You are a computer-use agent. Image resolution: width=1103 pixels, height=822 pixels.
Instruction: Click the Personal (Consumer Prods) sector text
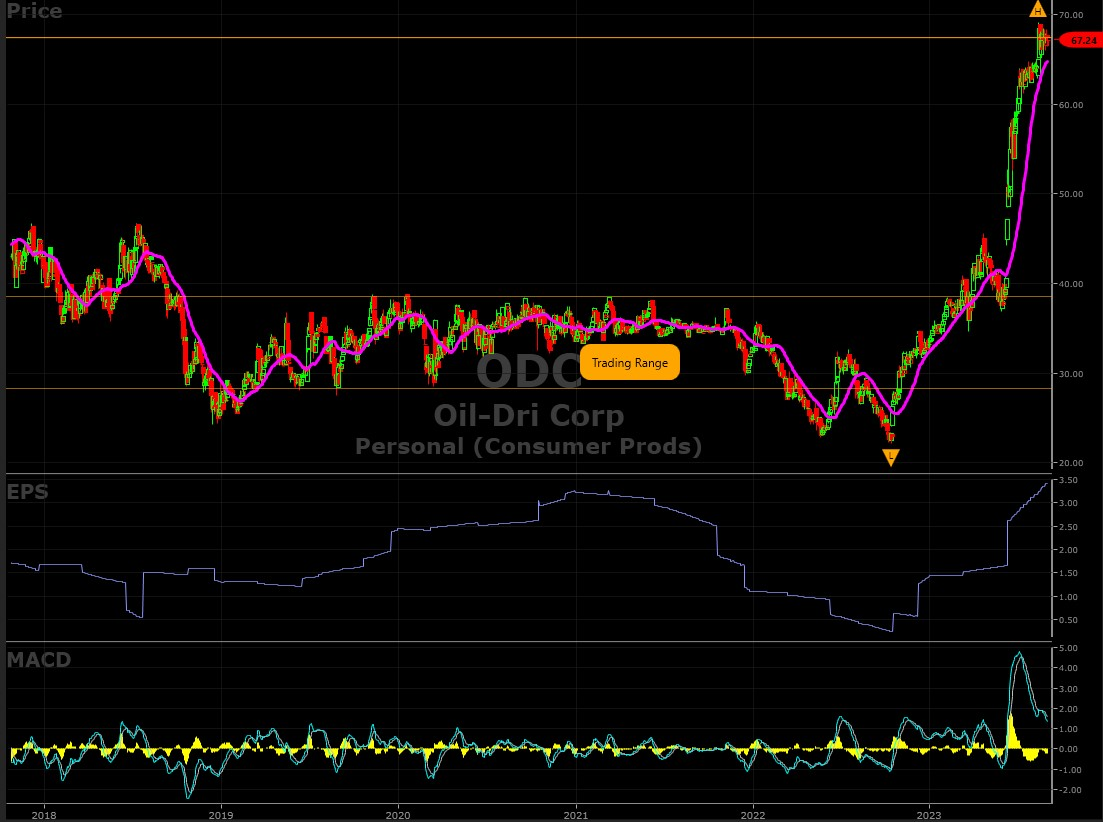tap(528, 447)
